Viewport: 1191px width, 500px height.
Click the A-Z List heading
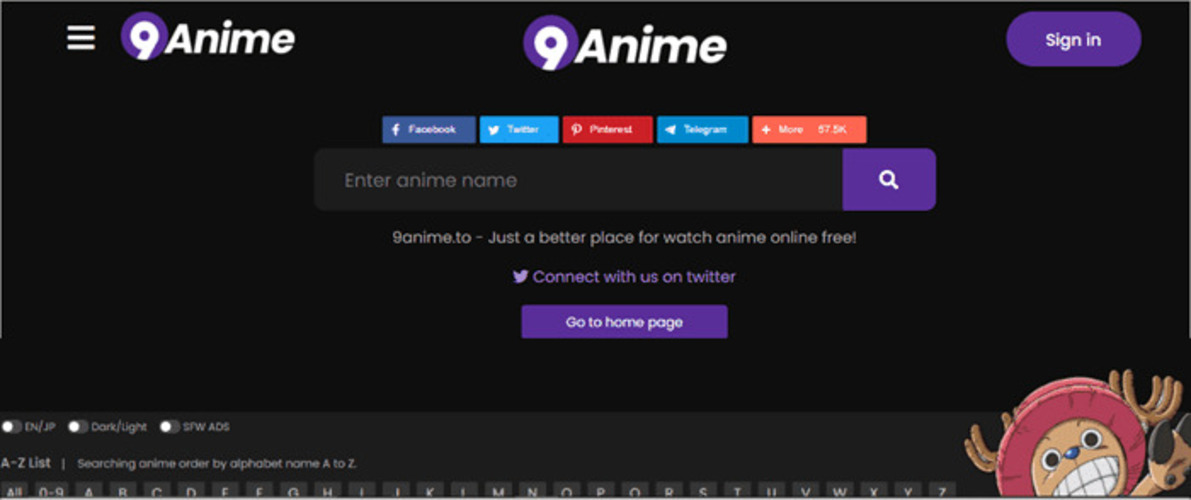point(26,463)
